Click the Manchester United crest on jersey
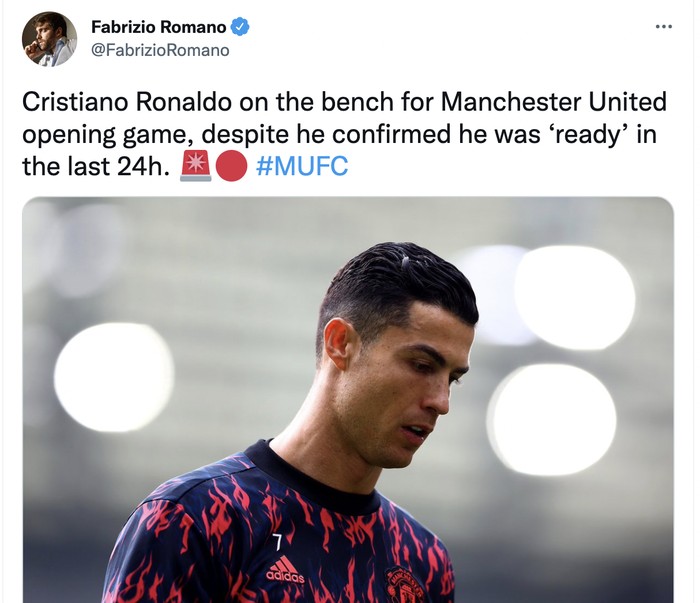The image size is (700, 603). pos(405,584)
